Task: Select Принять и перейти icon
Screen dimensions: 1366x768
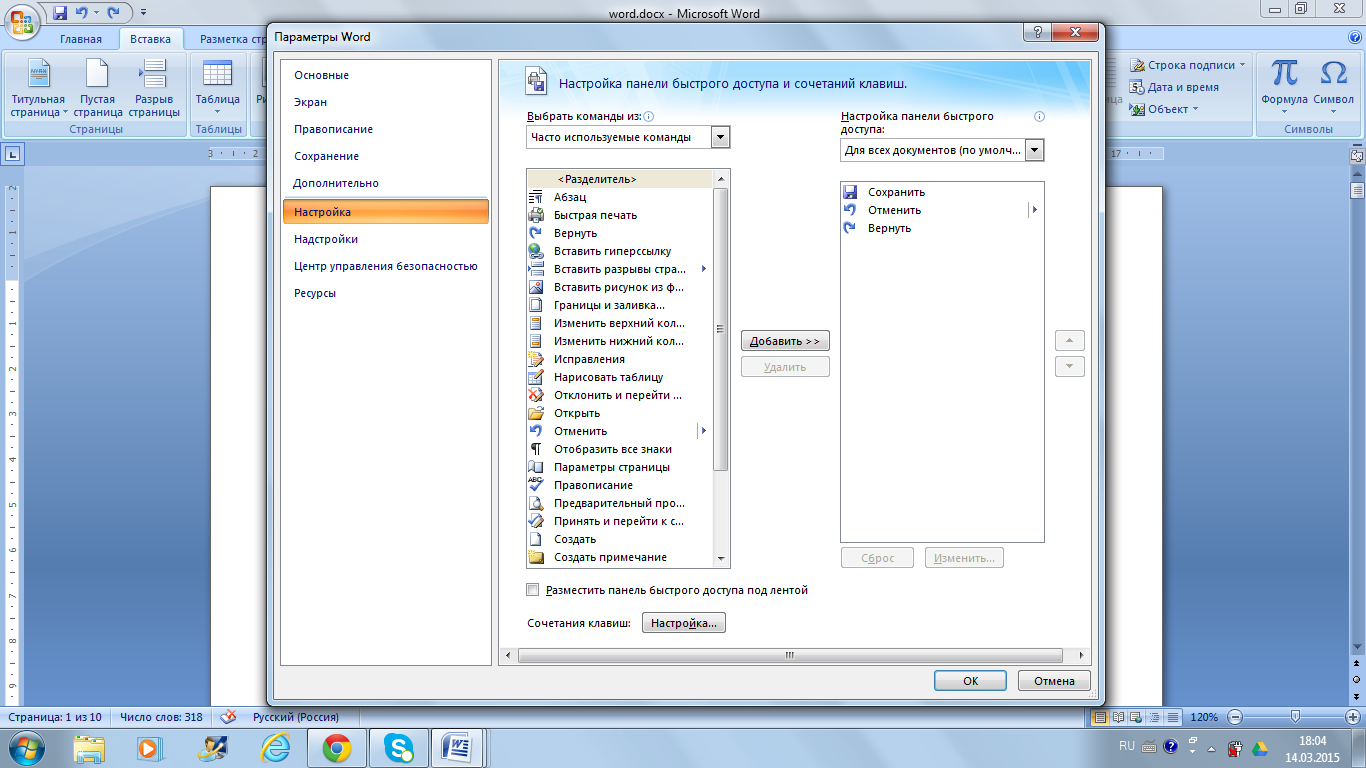Action: point(535,521)
